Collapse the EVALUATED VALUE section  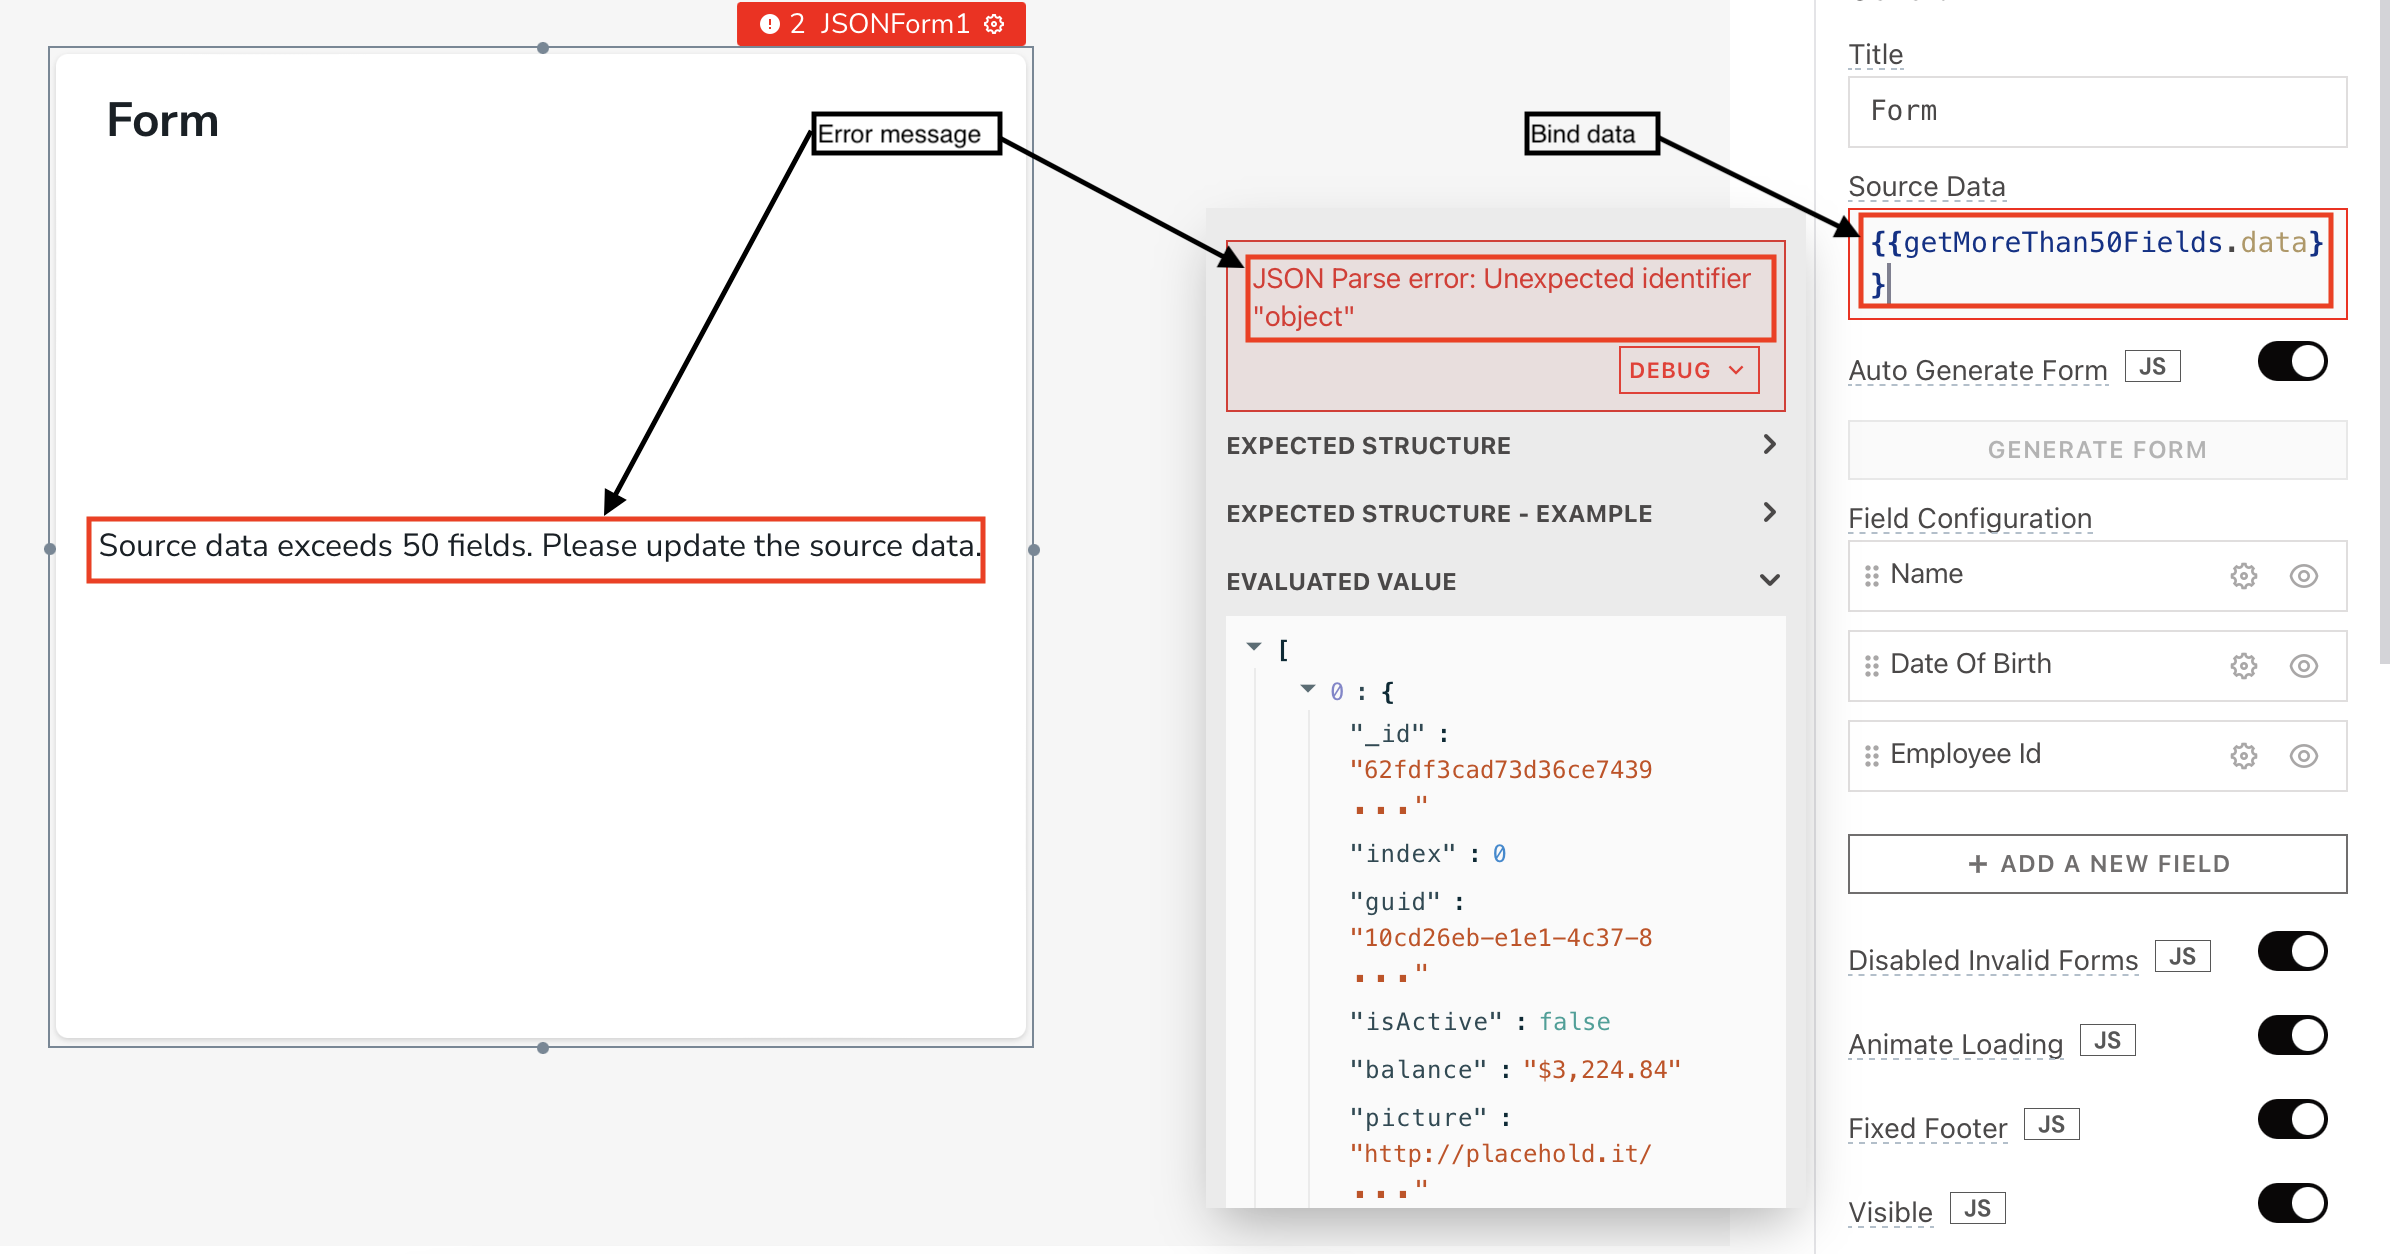[x=1504, y=582]
